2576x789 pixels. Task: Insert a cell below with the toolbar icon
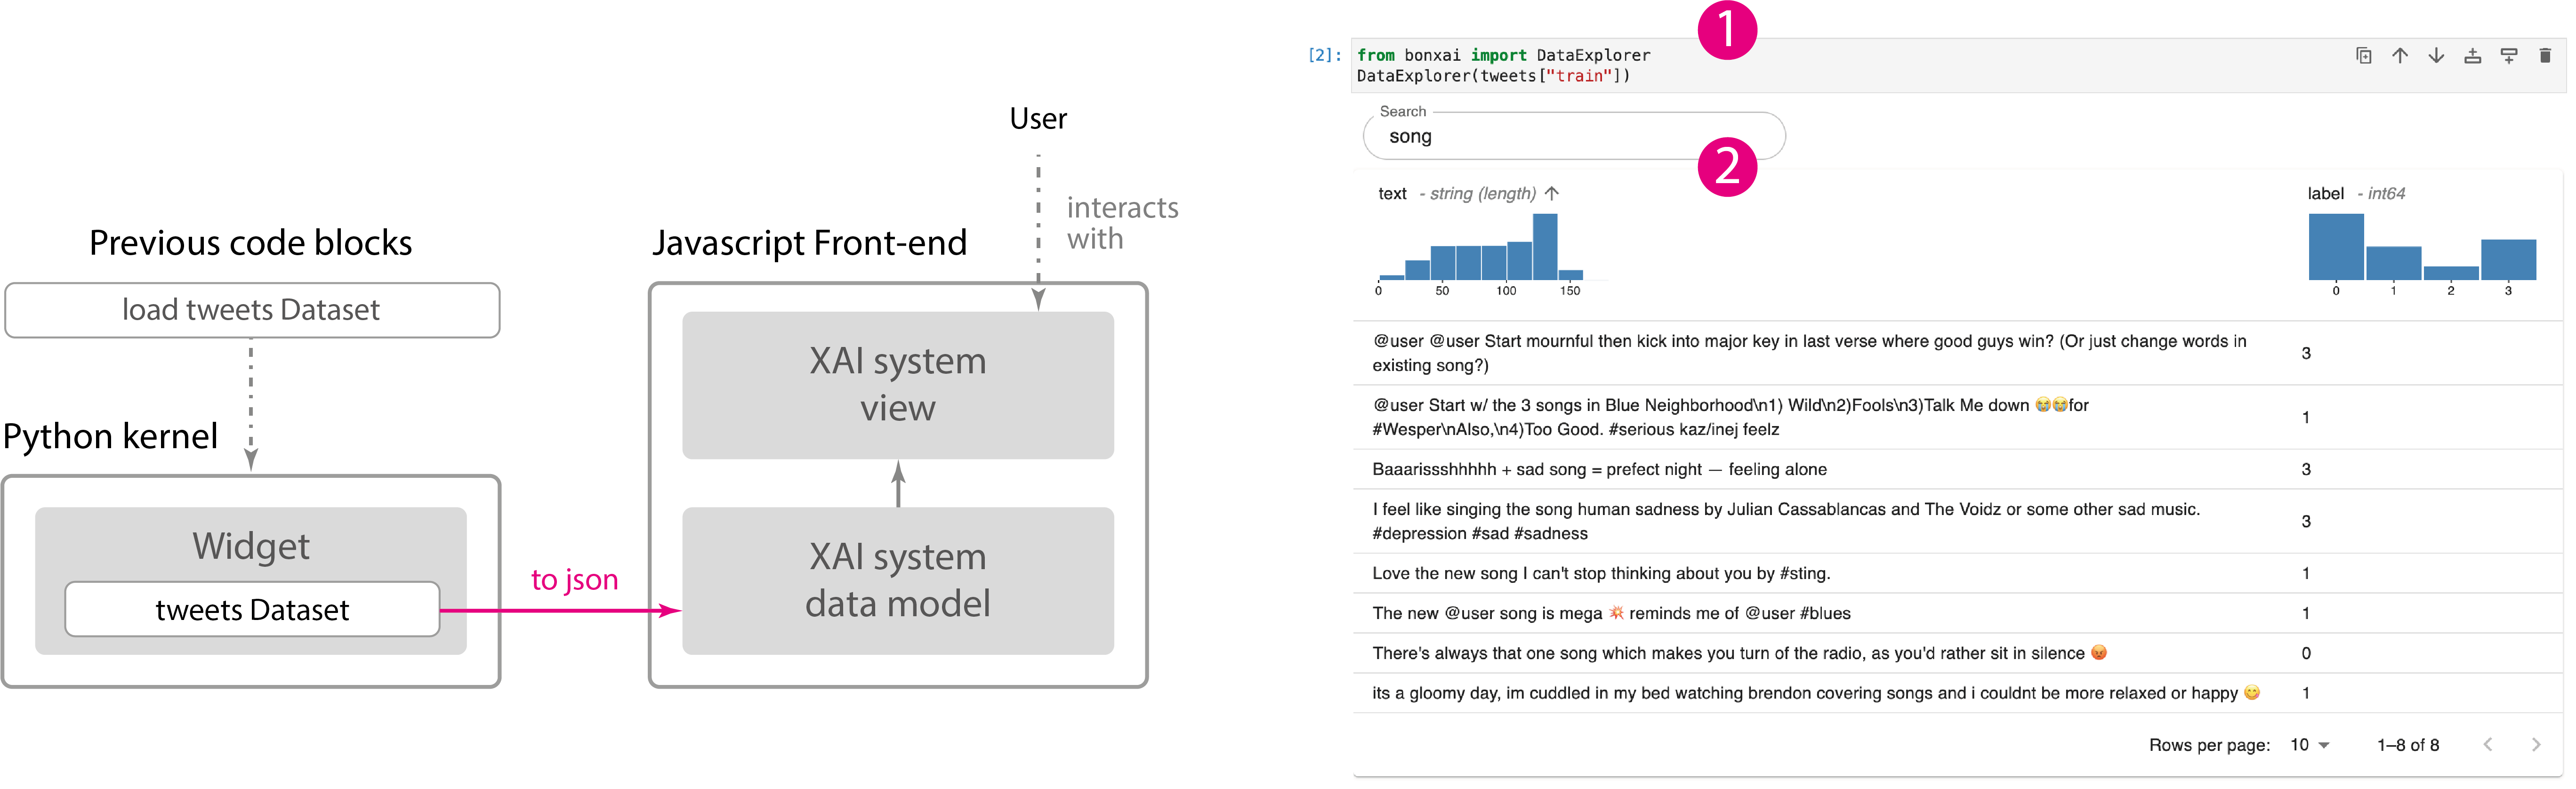pos(2508,56)
